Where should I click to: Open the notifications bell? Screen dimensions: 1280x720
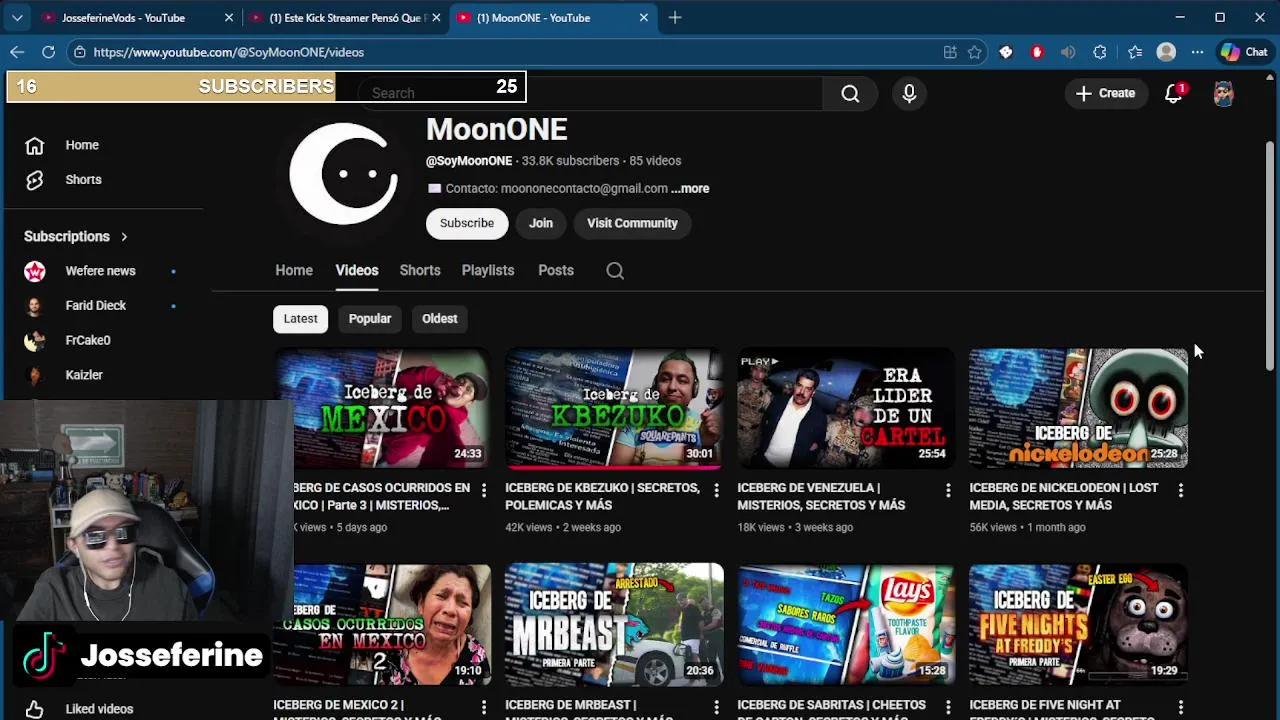click(1174, 93)
